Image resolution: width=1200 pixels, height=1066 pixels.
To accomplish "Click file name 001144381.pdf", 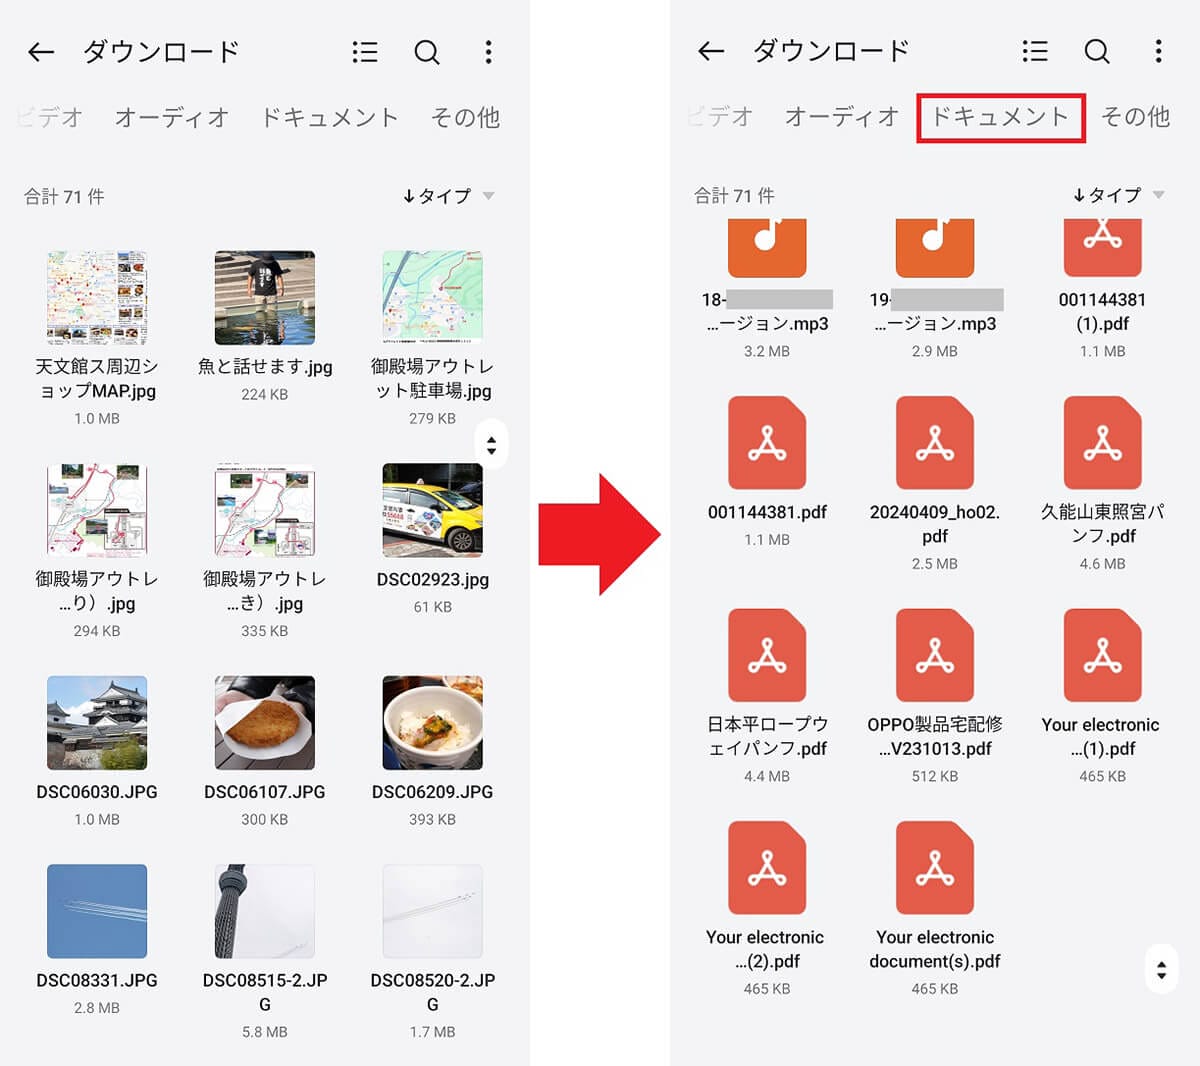I will click(x=767, y=512).
